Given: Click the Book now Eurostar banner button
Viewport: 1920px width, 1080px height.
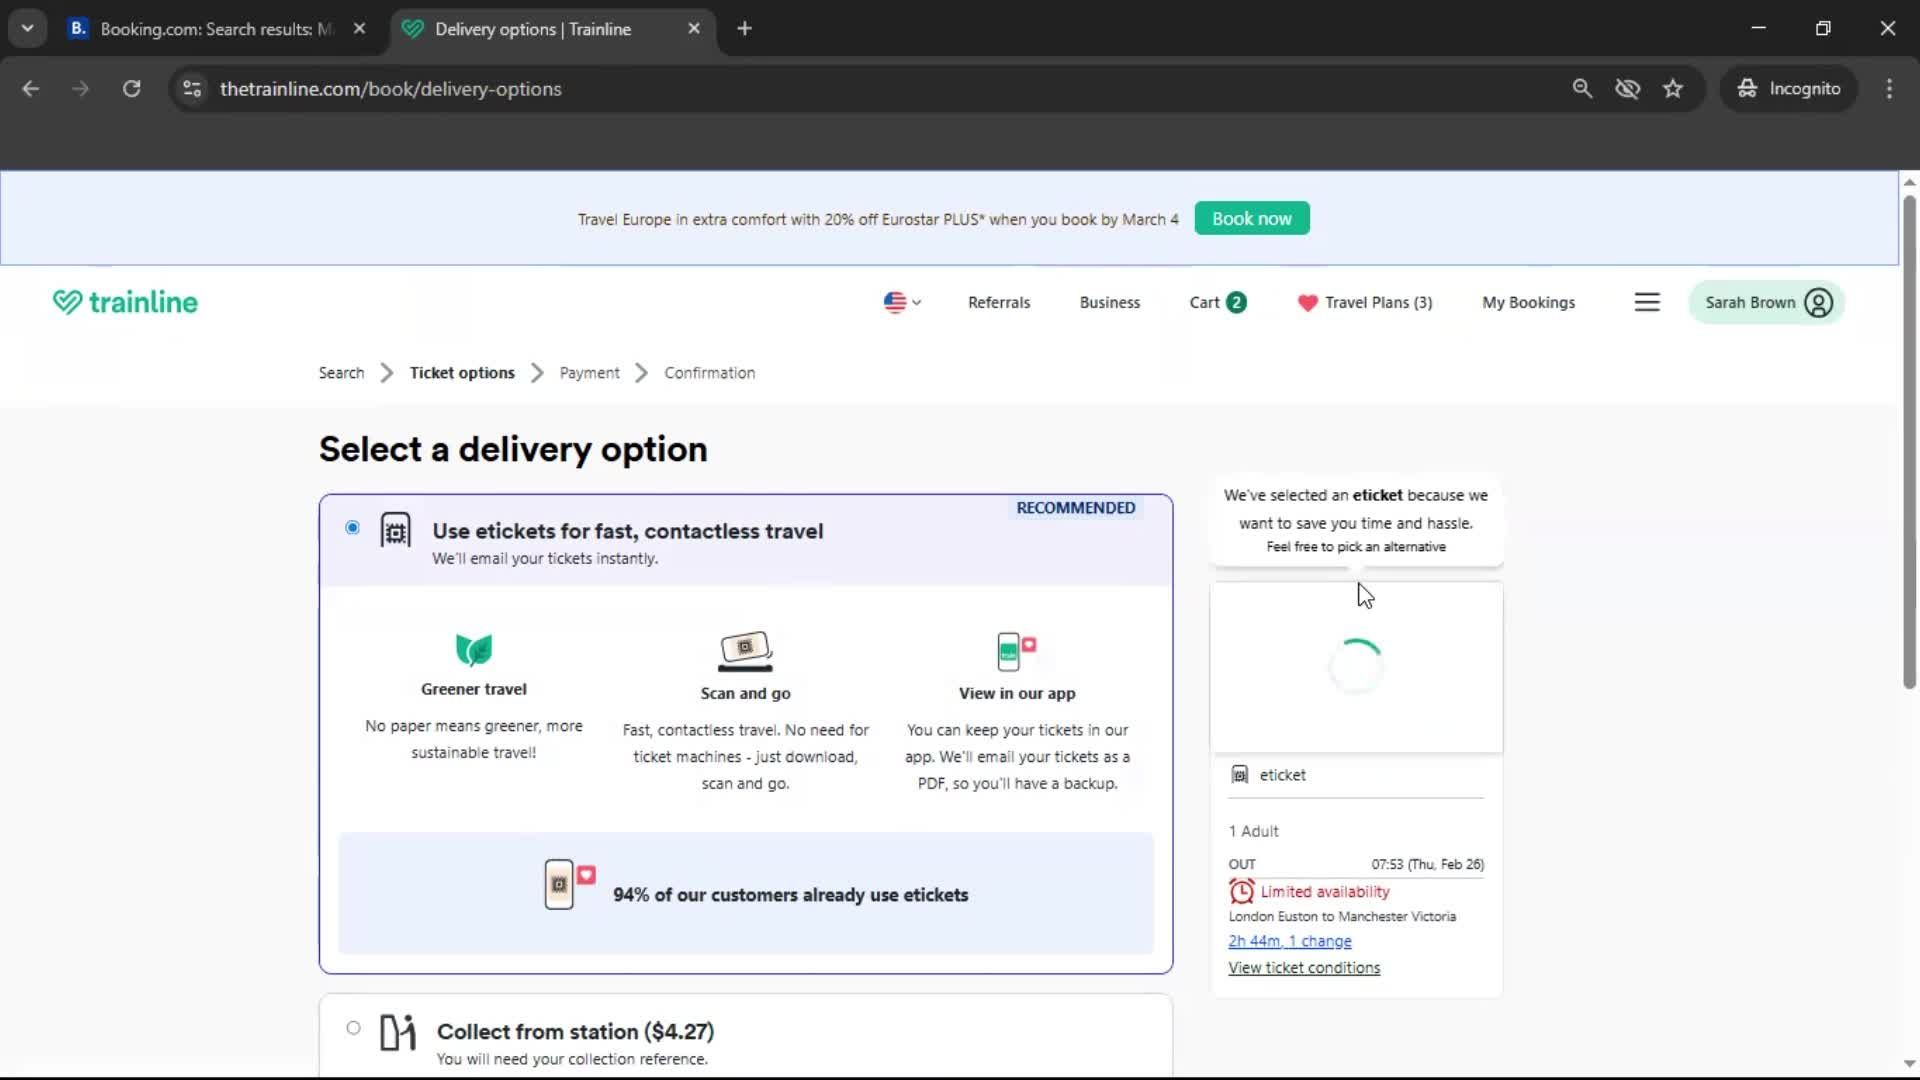Looking at the screenshot, I should [x=1251, y=218].
